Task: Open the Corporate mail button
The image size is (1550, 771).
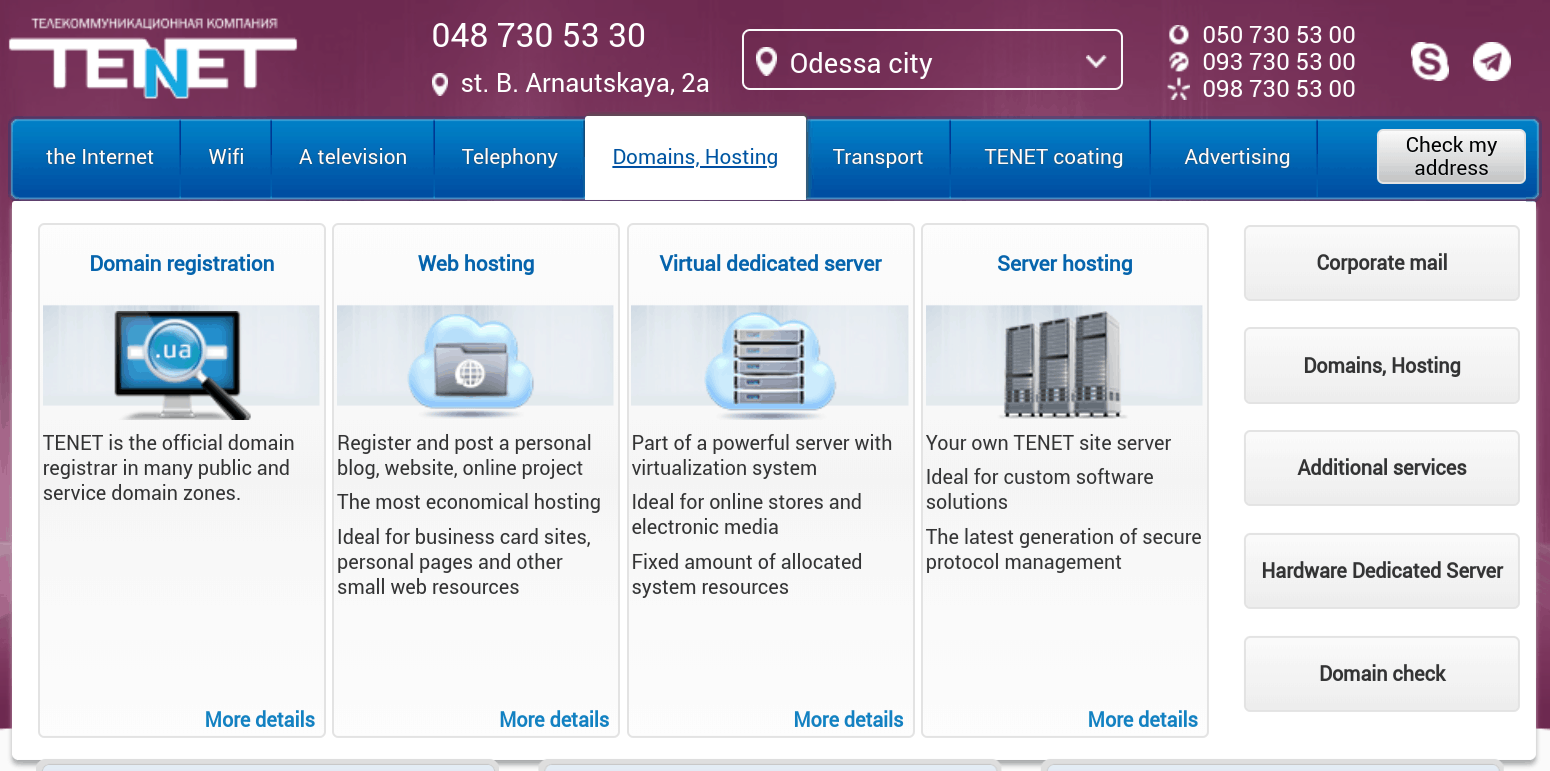Action: 1382,263
